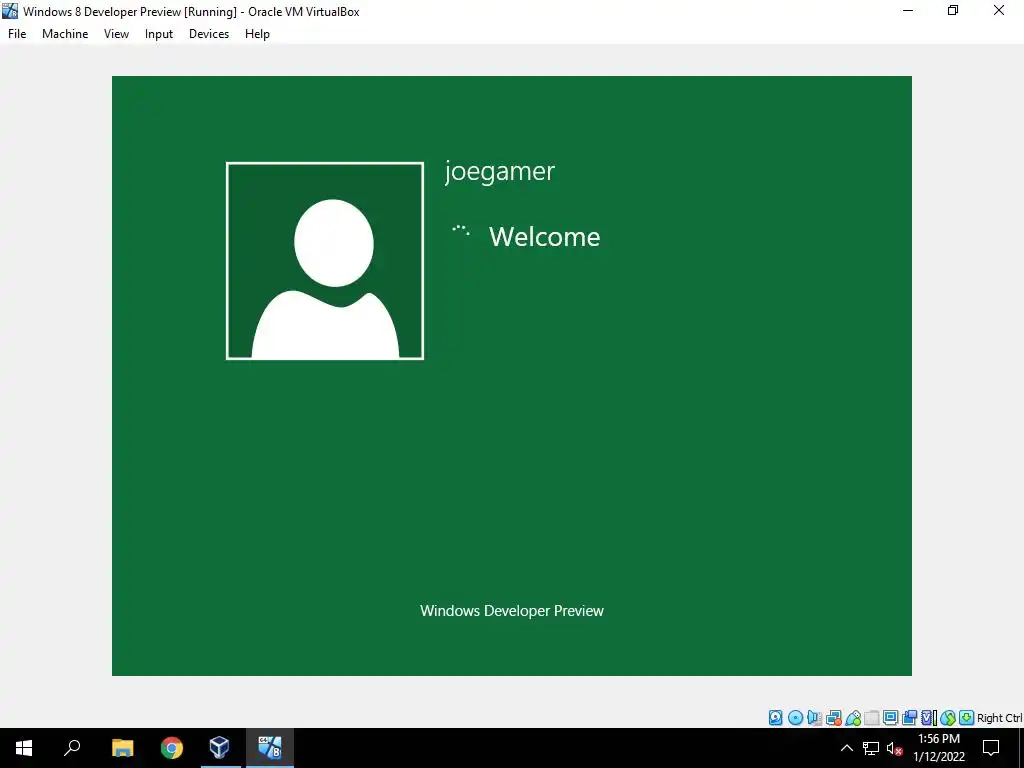This screenshot has width=1024, height=768.
Task: Click the Windows Developer Preview label
Action: [511, 611]
